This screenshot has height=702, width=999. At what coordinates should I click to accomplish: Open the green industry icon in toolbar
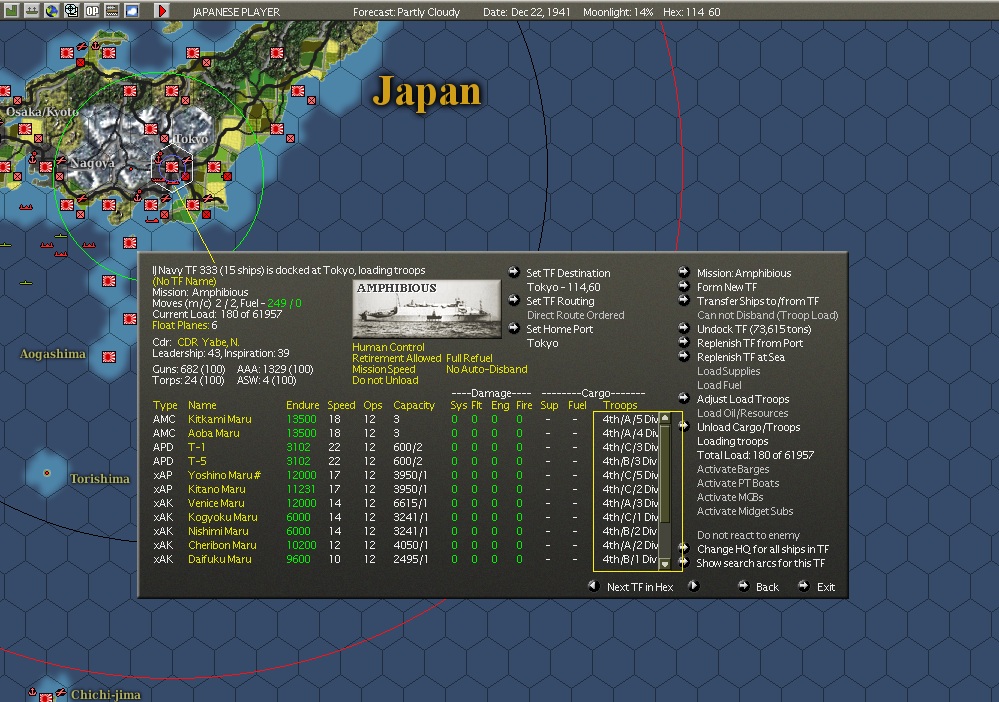[11, 10]
